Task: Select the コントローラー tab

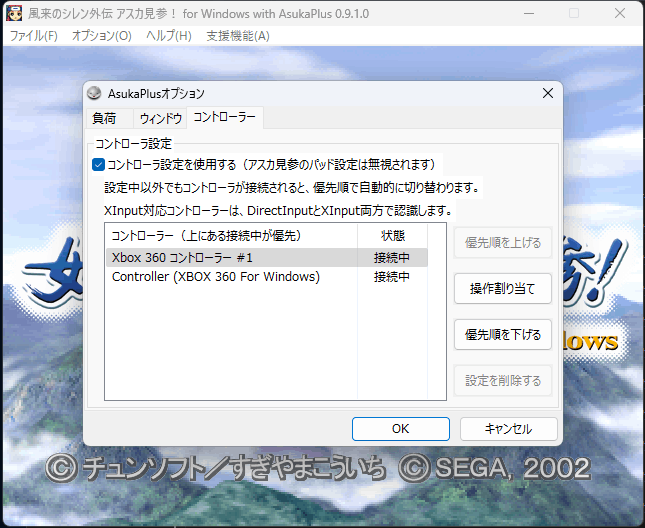Action: (225, 117)
